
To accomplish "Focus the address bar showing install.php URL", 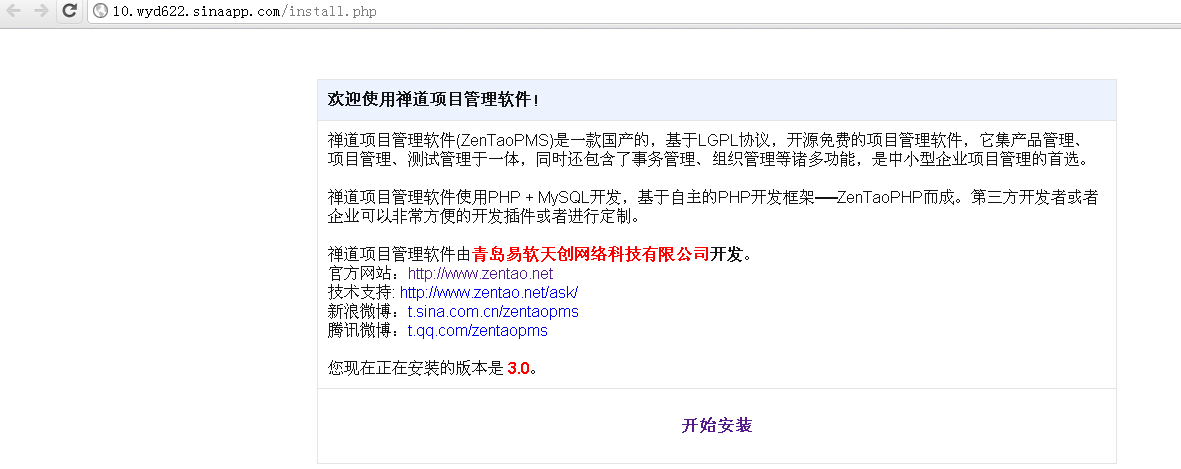I will coord(633,11).
